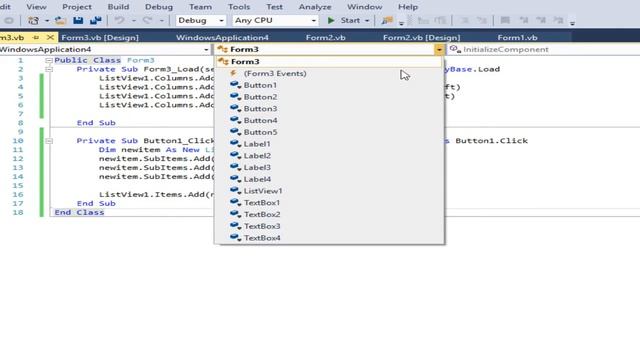Open the Build menu
The image size is (640, 360).
(x=118, y=7)
